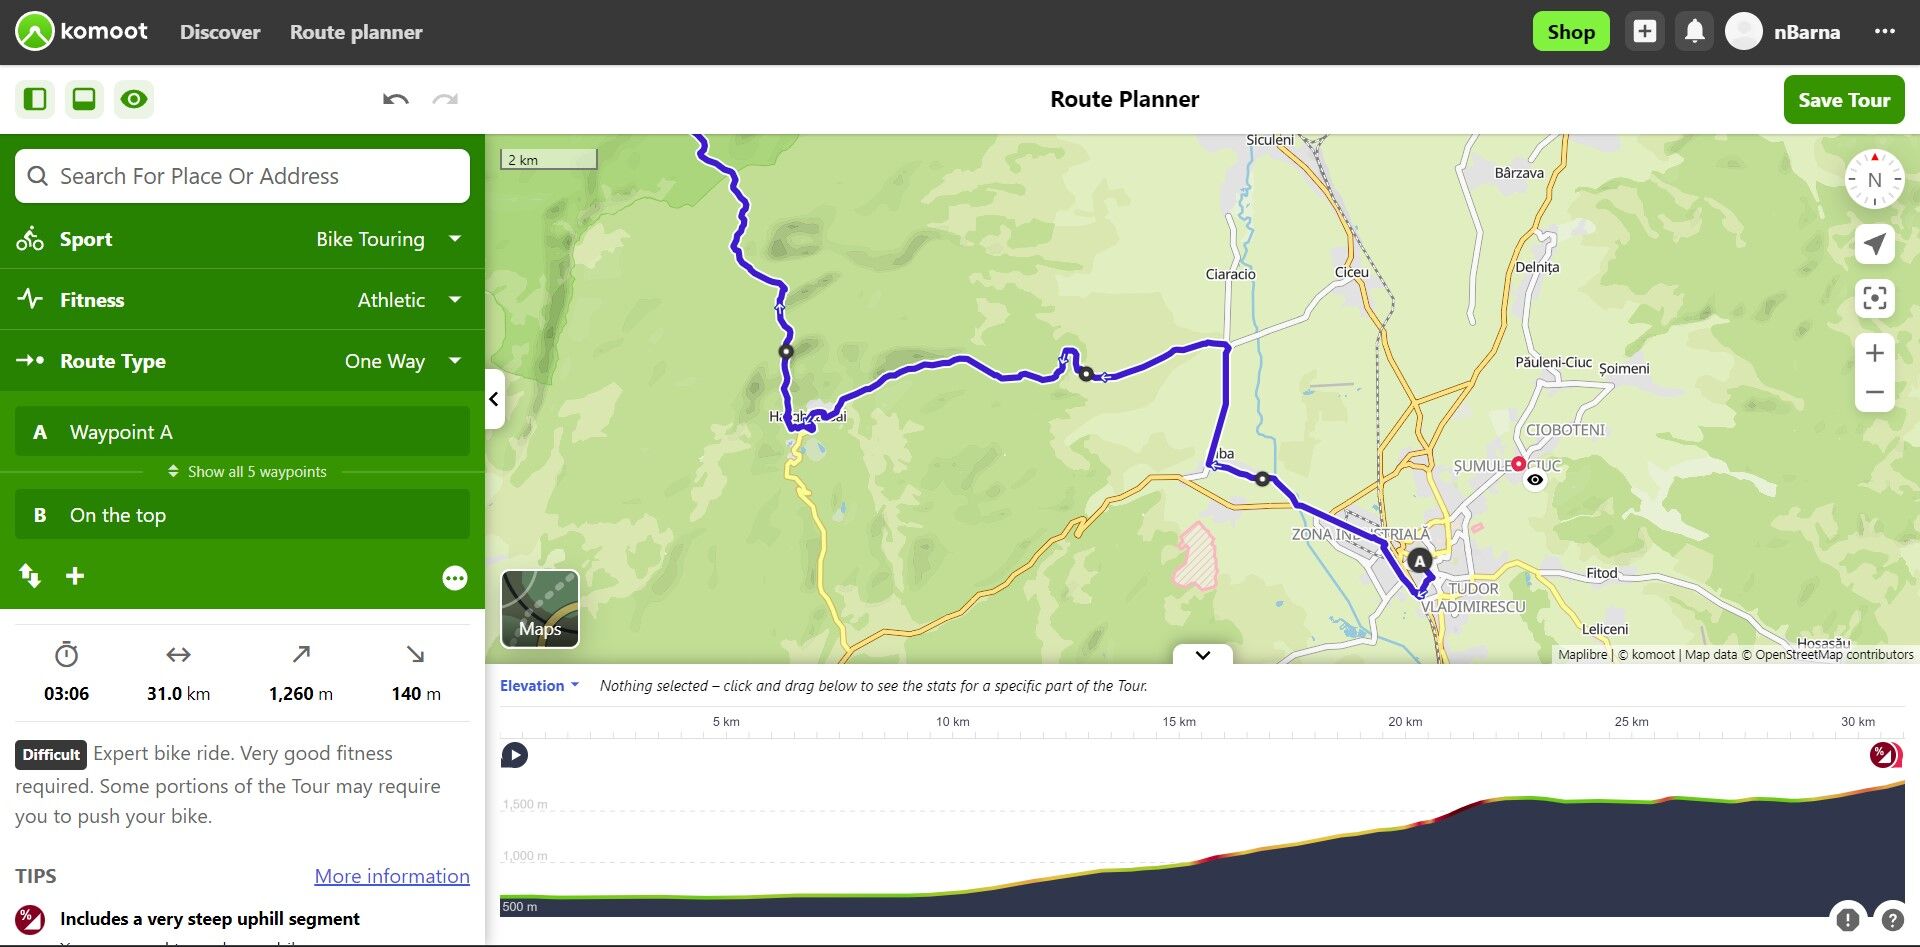Image resolution: width=1920 pixels, height=947 pixels.
Task: Open waypoint options three-dot button
Action: (455, 578)
